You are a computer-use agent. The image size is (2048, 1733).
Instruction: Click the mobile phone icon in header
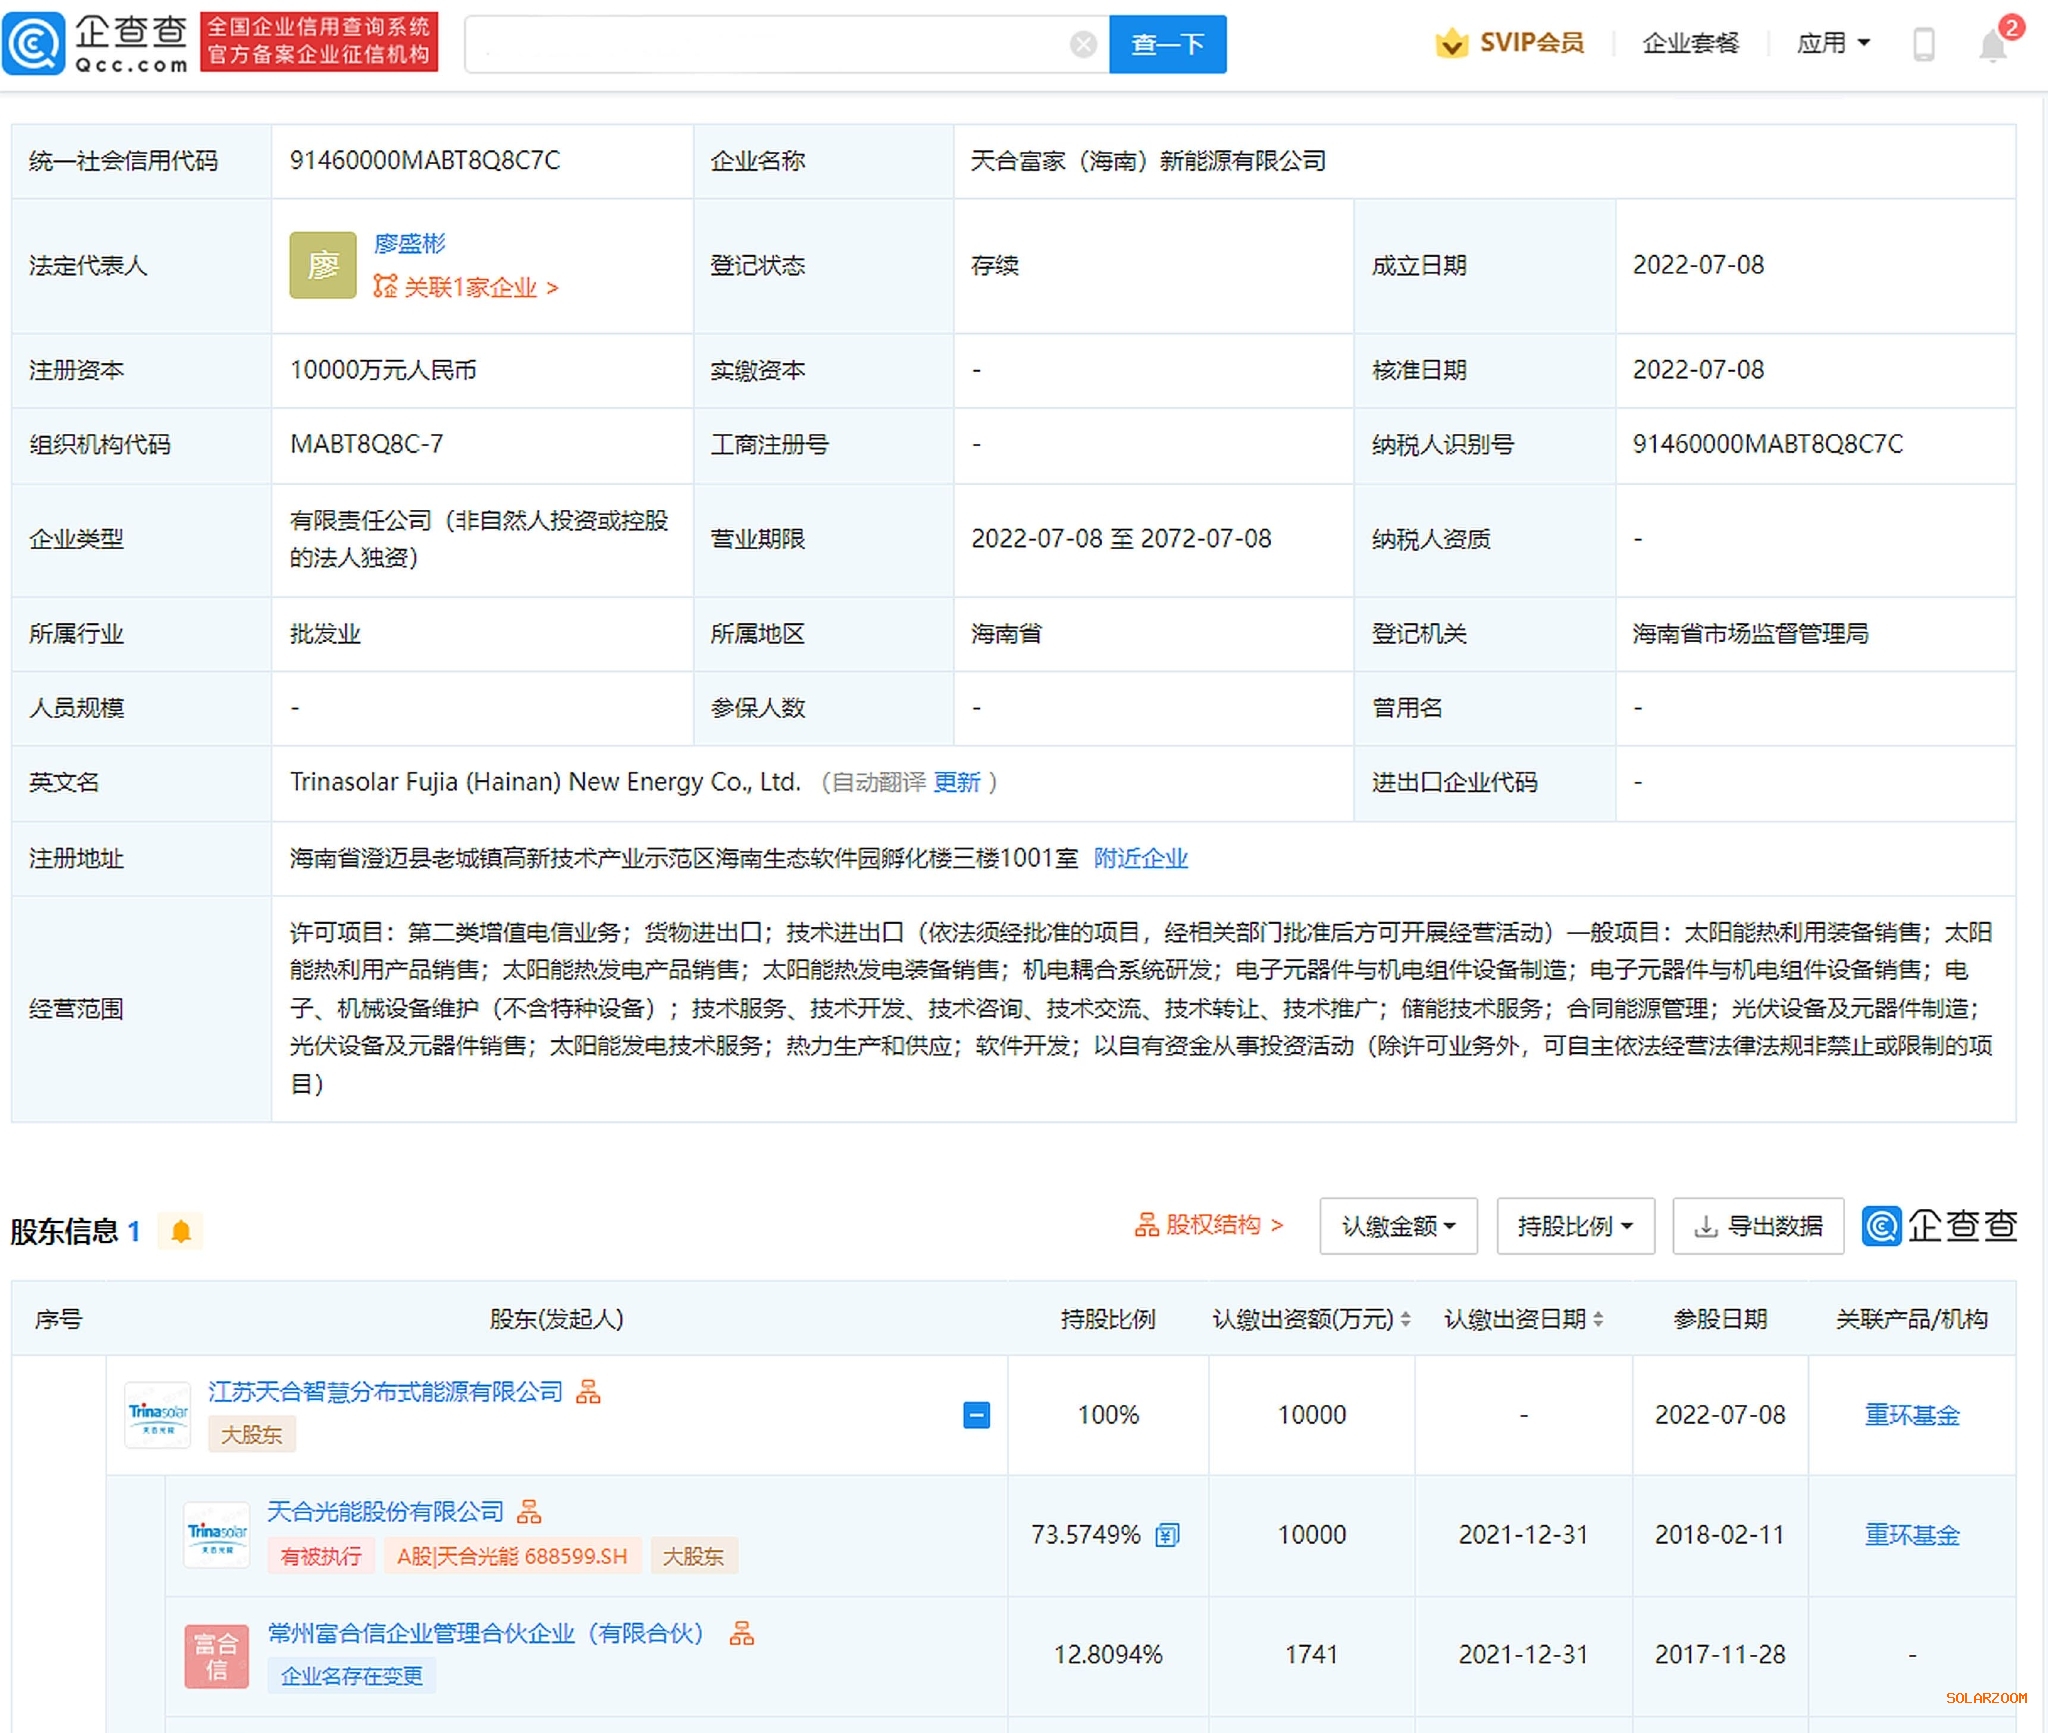click(1923, 44)
